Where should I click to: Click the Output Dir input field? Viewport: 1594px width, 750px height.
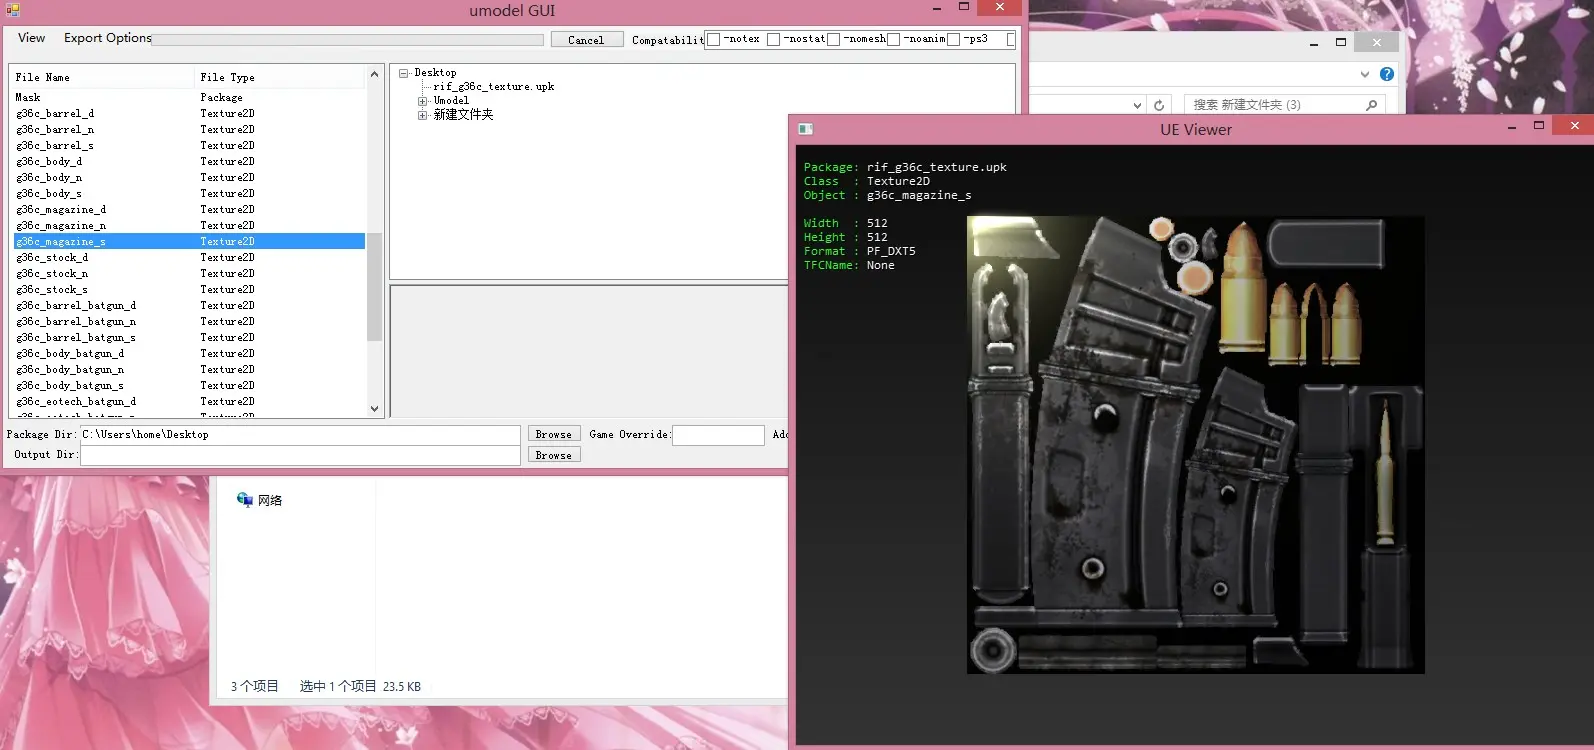300,455
